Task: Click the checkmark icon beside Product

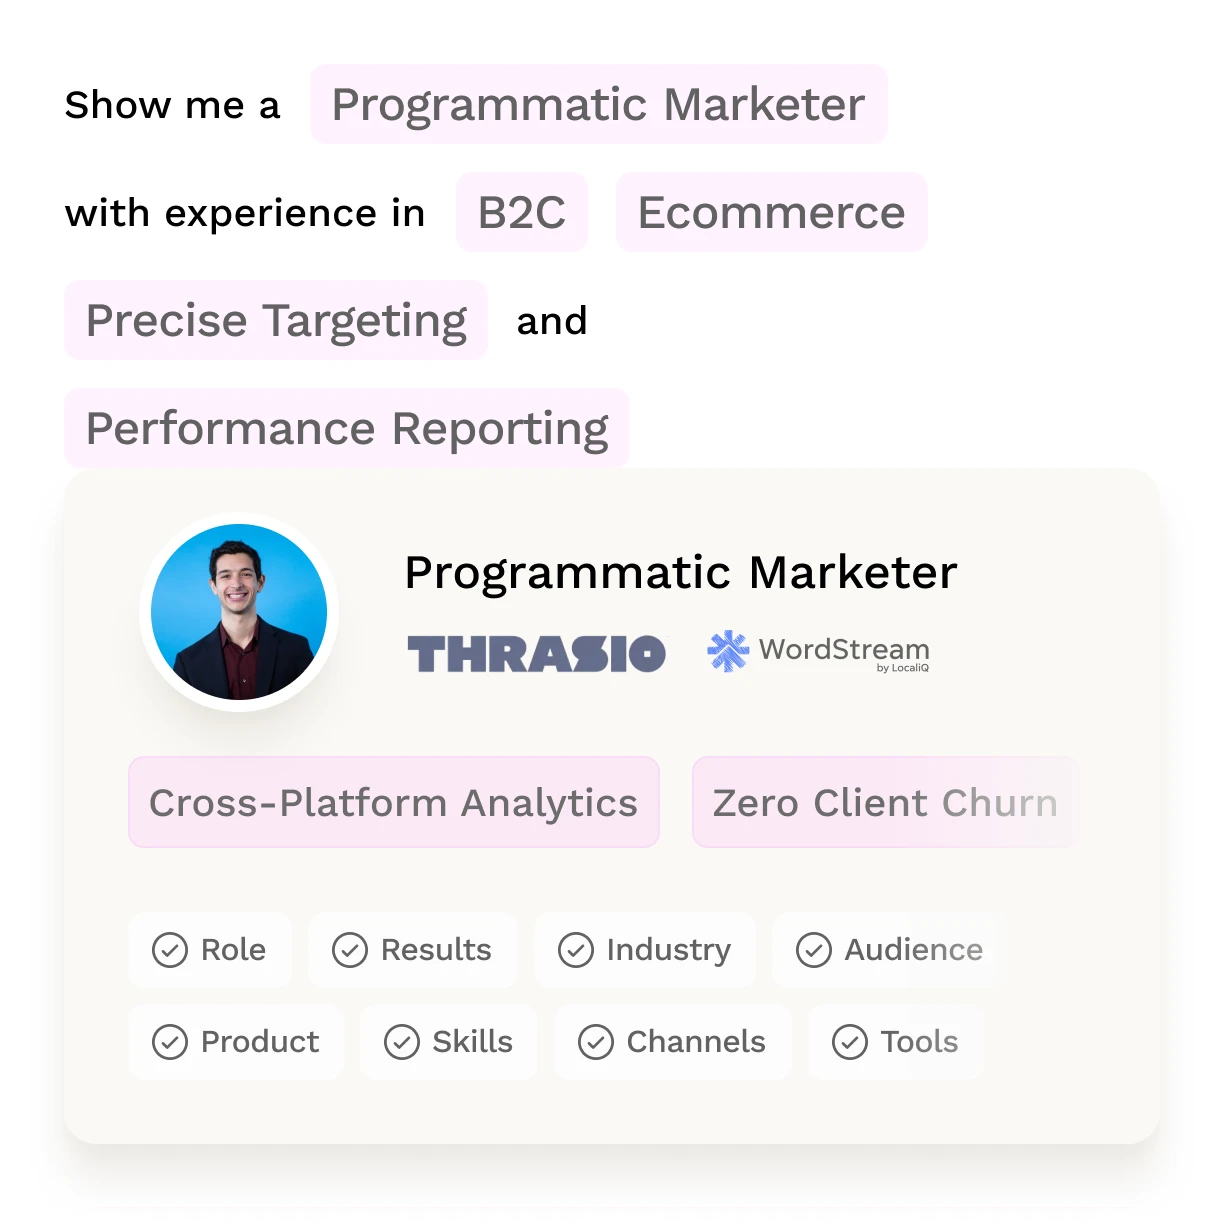Action: tap(170, 1042)
